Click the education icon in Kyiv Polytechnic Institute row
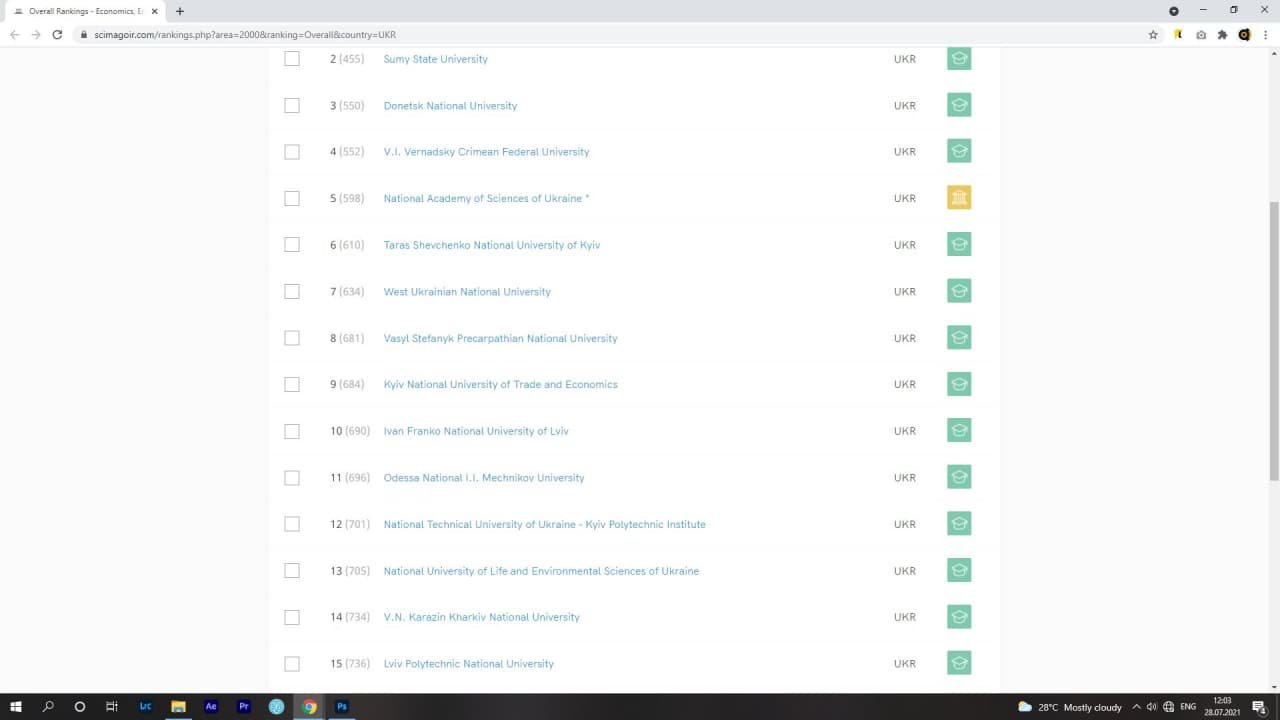1280x720 pixels. click(959, 524)
